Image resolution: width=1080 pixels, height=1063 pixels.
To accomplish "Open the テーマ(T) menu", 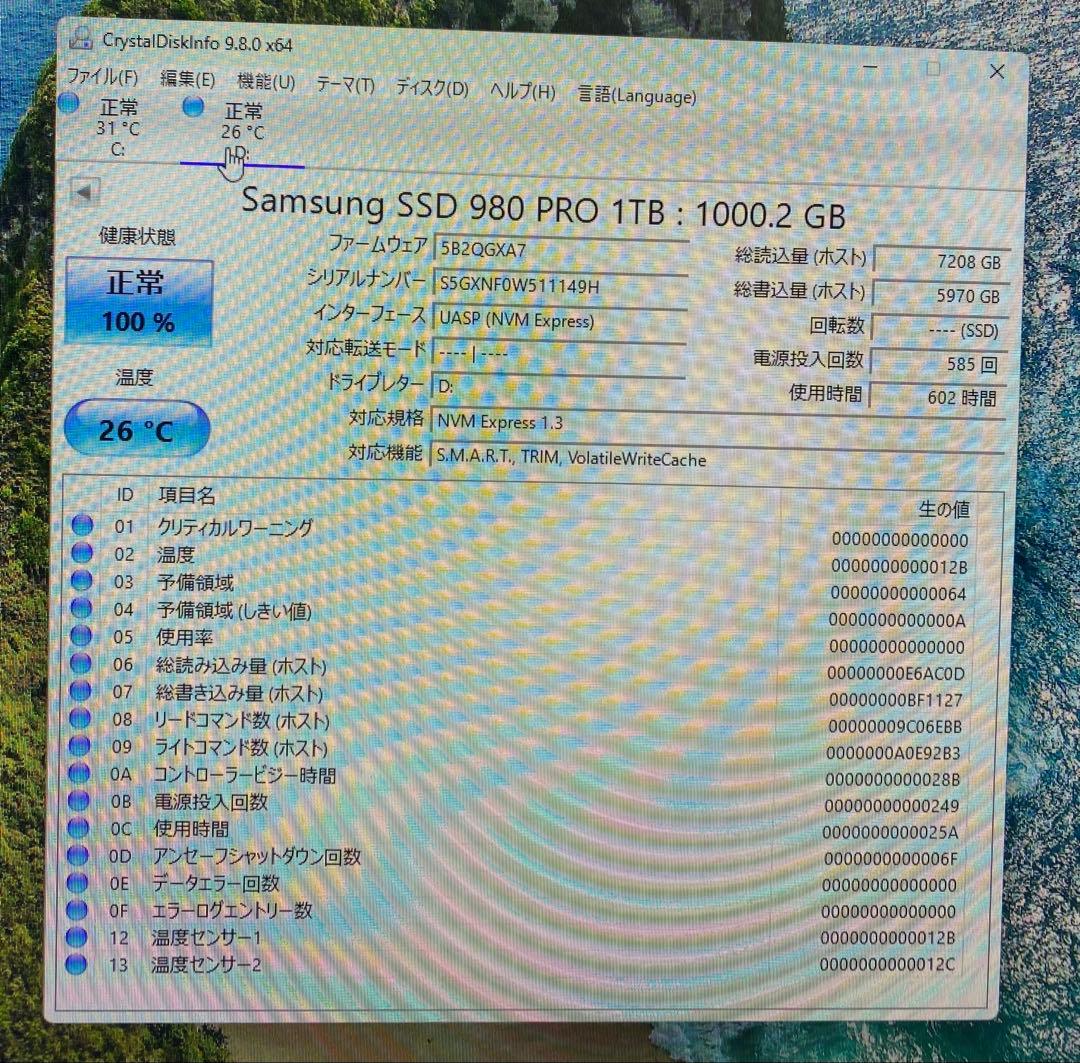I will (x=345, y=85).
